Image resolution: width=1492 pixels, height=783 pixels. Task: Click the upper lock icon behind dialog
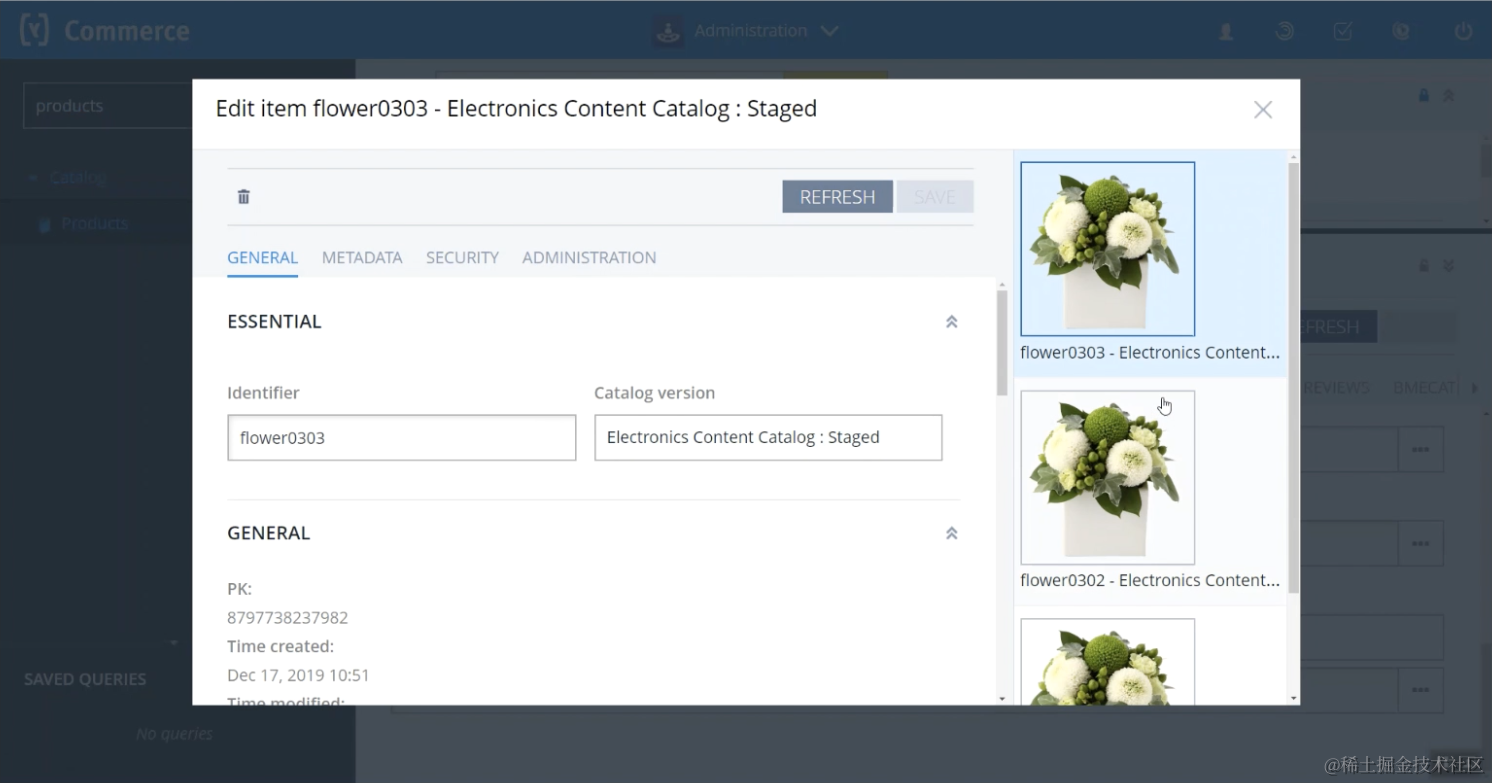pos(1424,96)
